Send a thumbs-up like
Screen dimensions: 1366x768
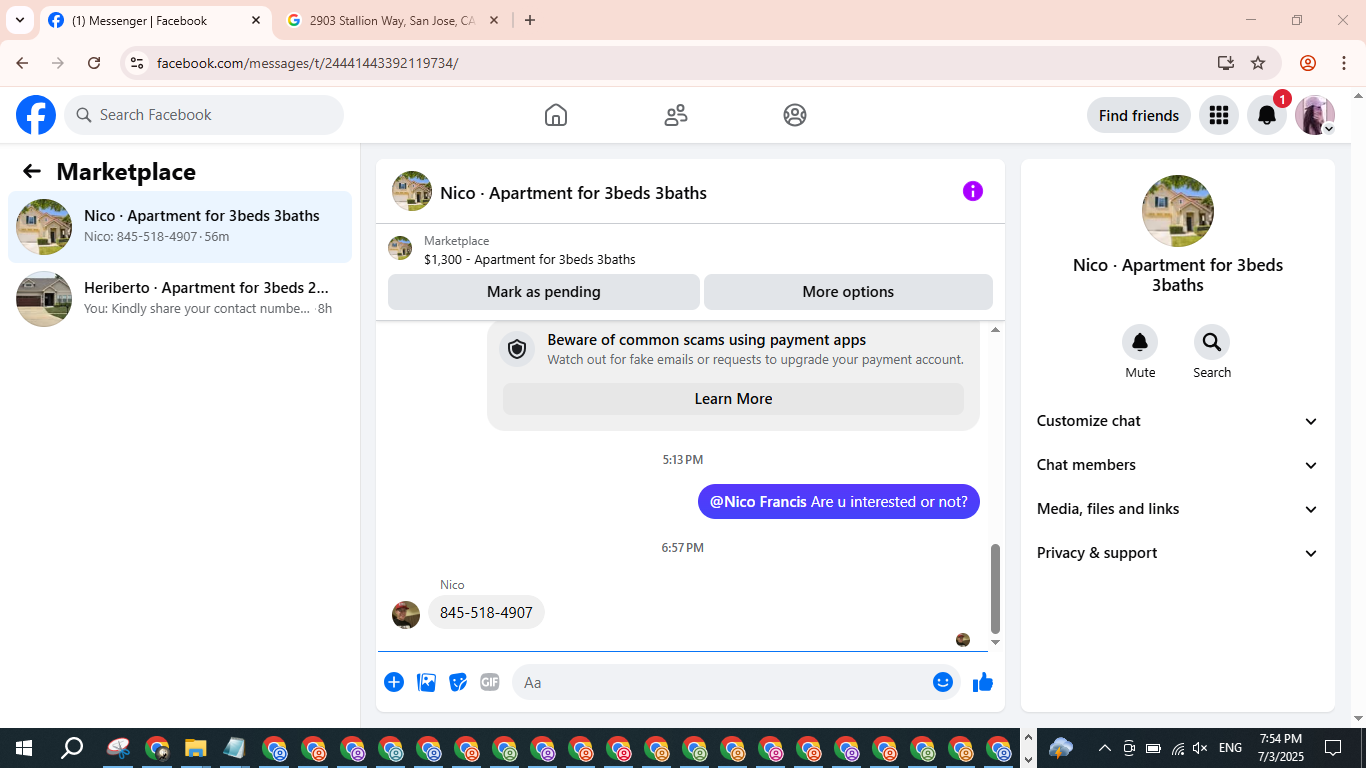(x=983, y=682)
